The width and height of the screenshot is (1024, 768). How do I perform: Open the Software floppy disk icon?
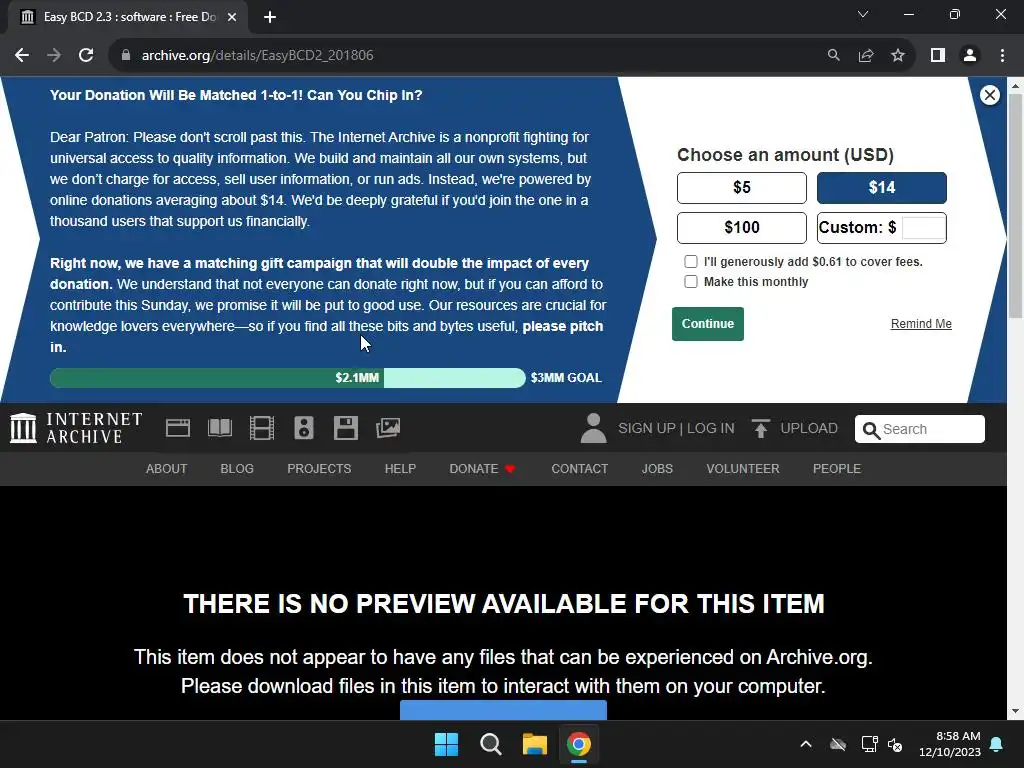pos(345,428)
